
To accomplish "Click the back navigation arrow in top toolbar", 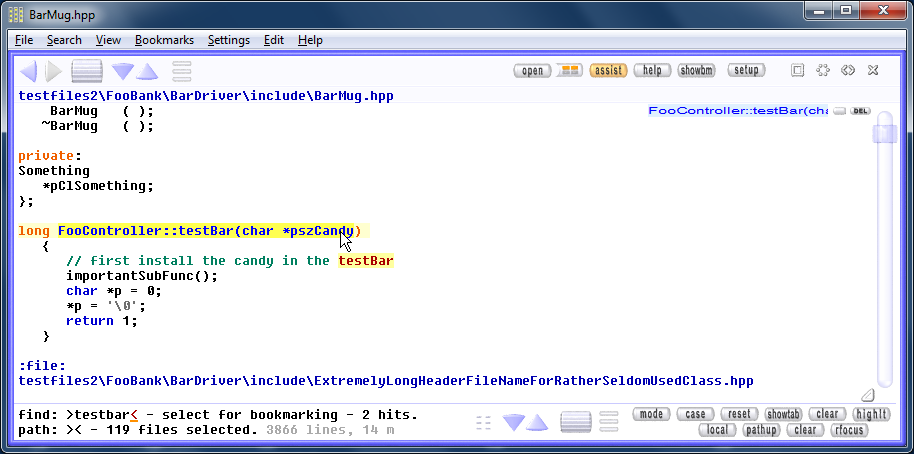I will [x=28, y=71].
